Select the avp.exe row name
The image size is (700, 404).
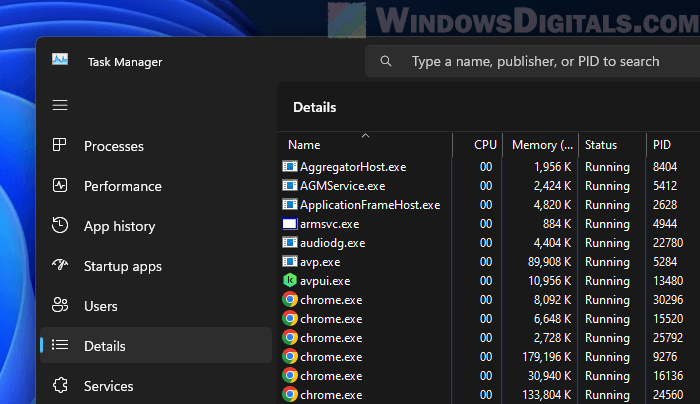(320, 262)
